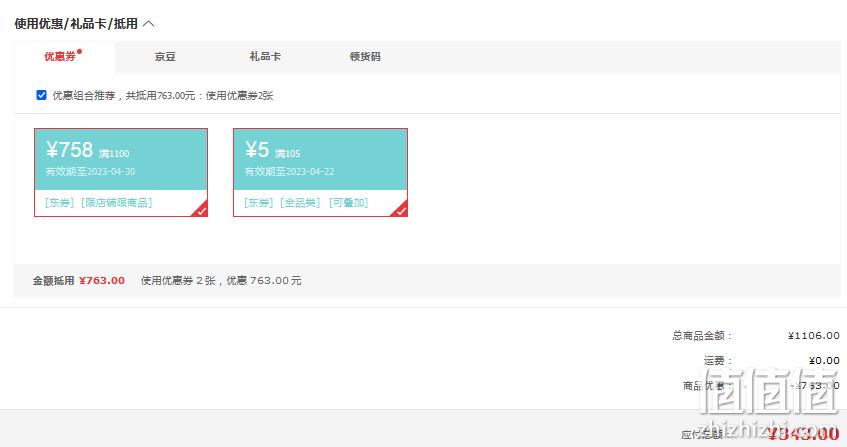Image resolution: width=847 pixels, height=447 pixels.
Task: Click the red checkmark on ¥758 coupon
Action: tap(201, 210)
